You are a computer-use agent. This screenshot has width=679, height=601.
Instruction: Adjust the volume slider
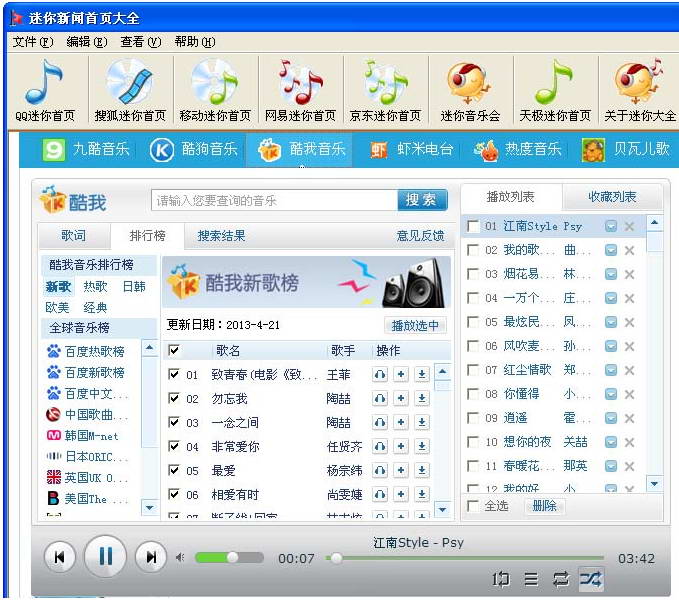click(229, 558)
